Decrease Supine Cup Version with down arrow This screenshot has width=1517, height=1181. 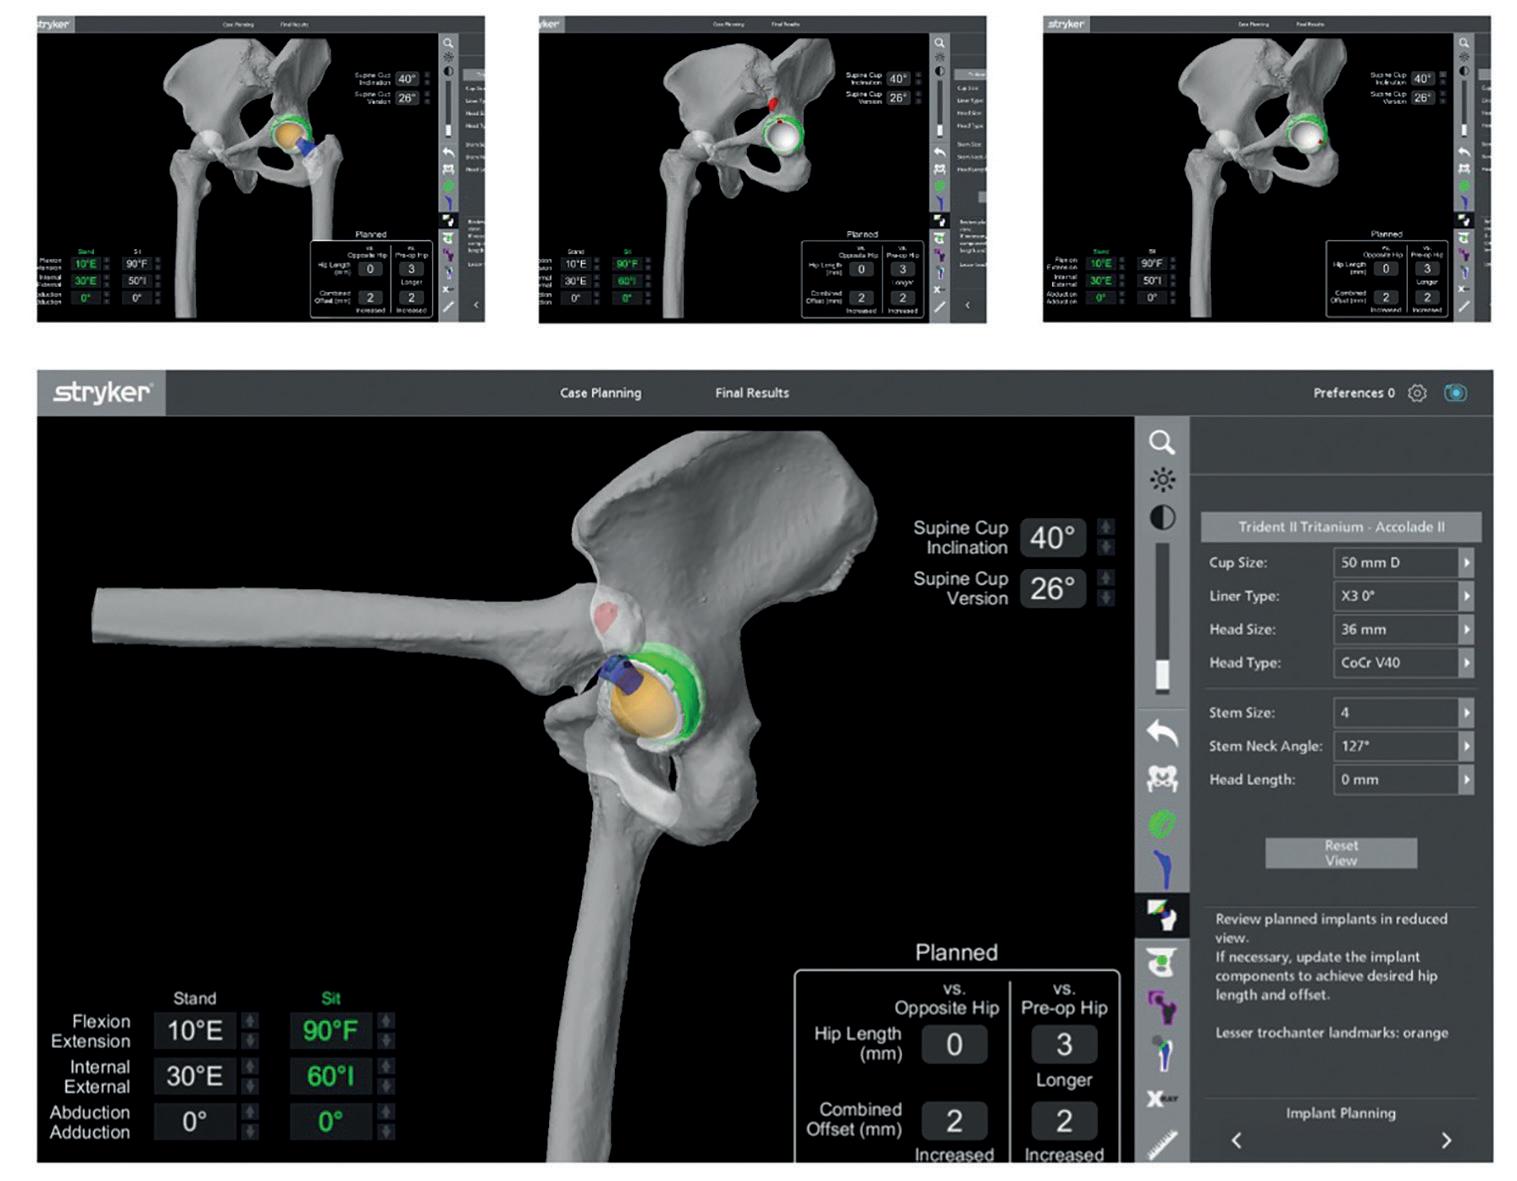point(1106,598)
